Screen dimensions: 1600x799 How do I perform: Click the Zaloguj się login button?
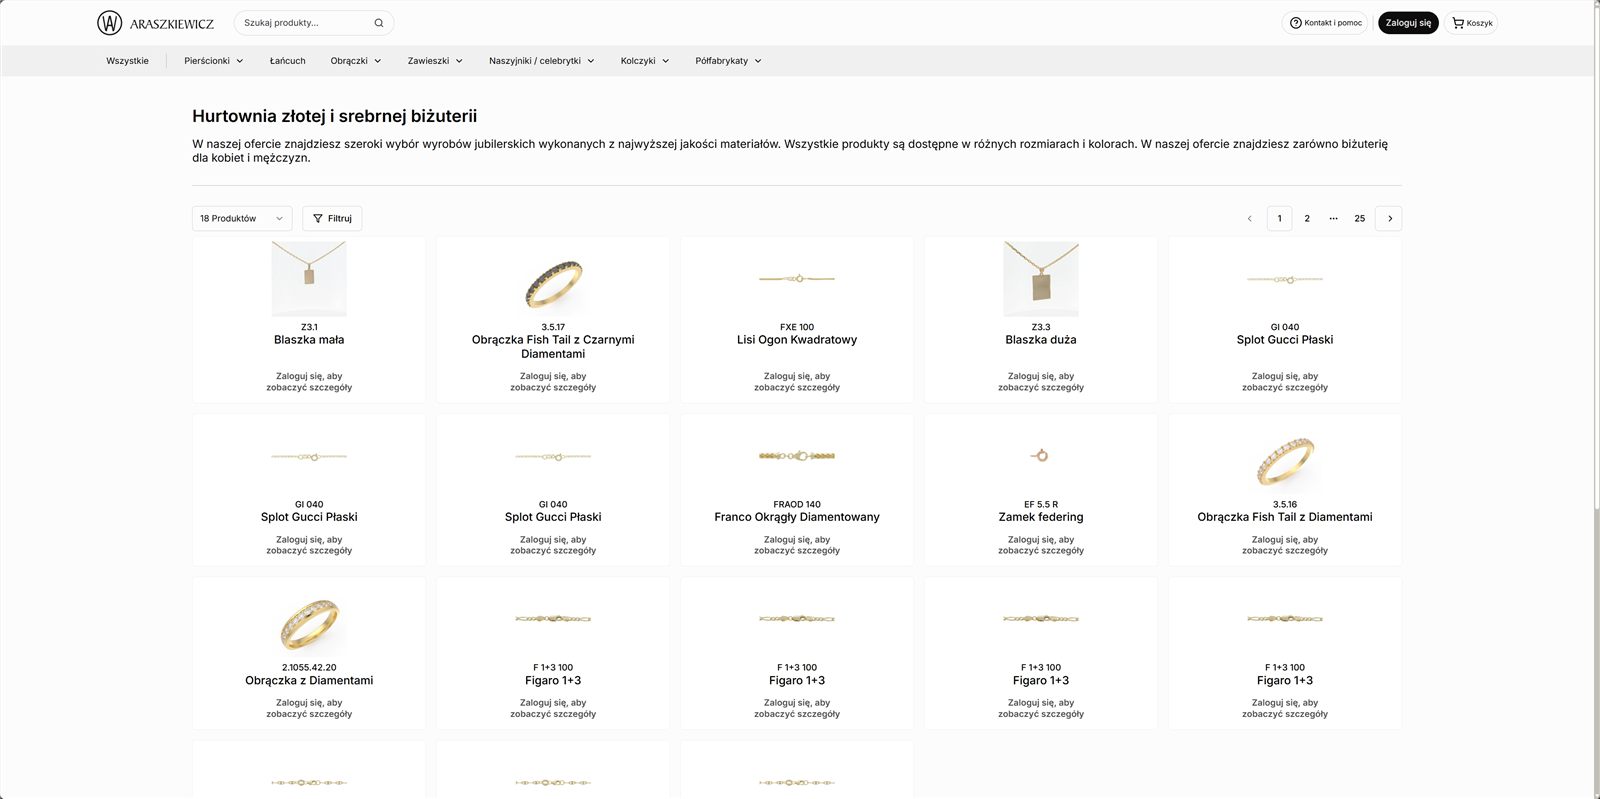click(1408, 23)
